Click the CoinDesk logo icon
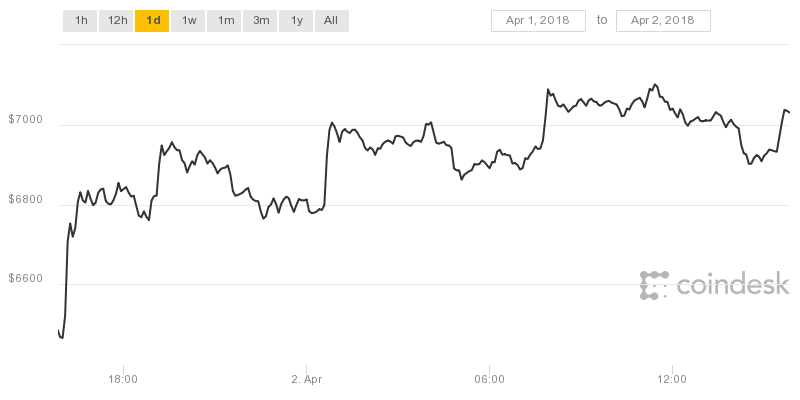Image resolution: width=800 pixels, height=400 pixels. point(654,285)
